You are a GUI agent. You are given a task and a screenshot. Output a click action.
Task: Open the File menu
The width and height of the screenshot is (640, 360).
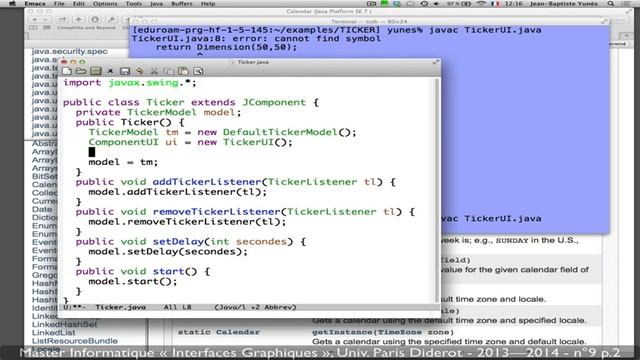[59, 4]
